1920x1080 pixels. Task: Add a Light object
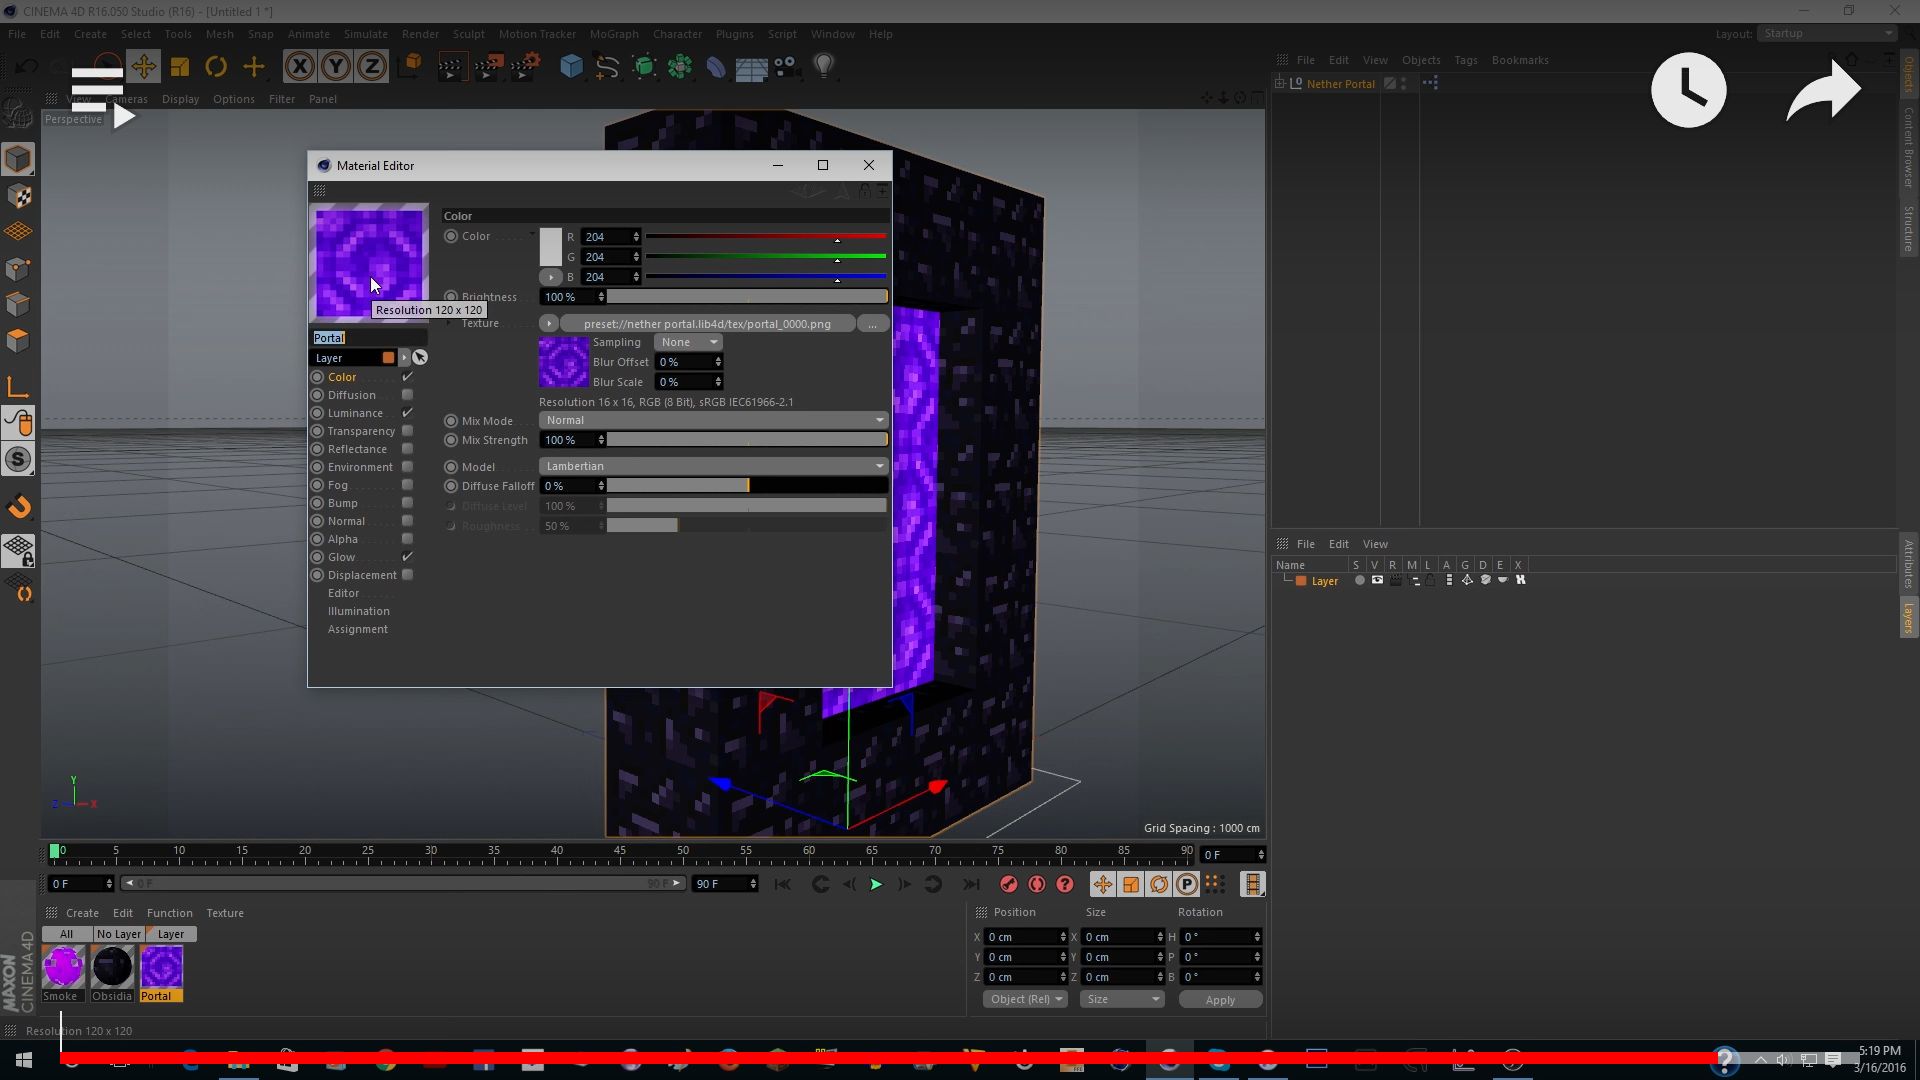click(824, 67)
